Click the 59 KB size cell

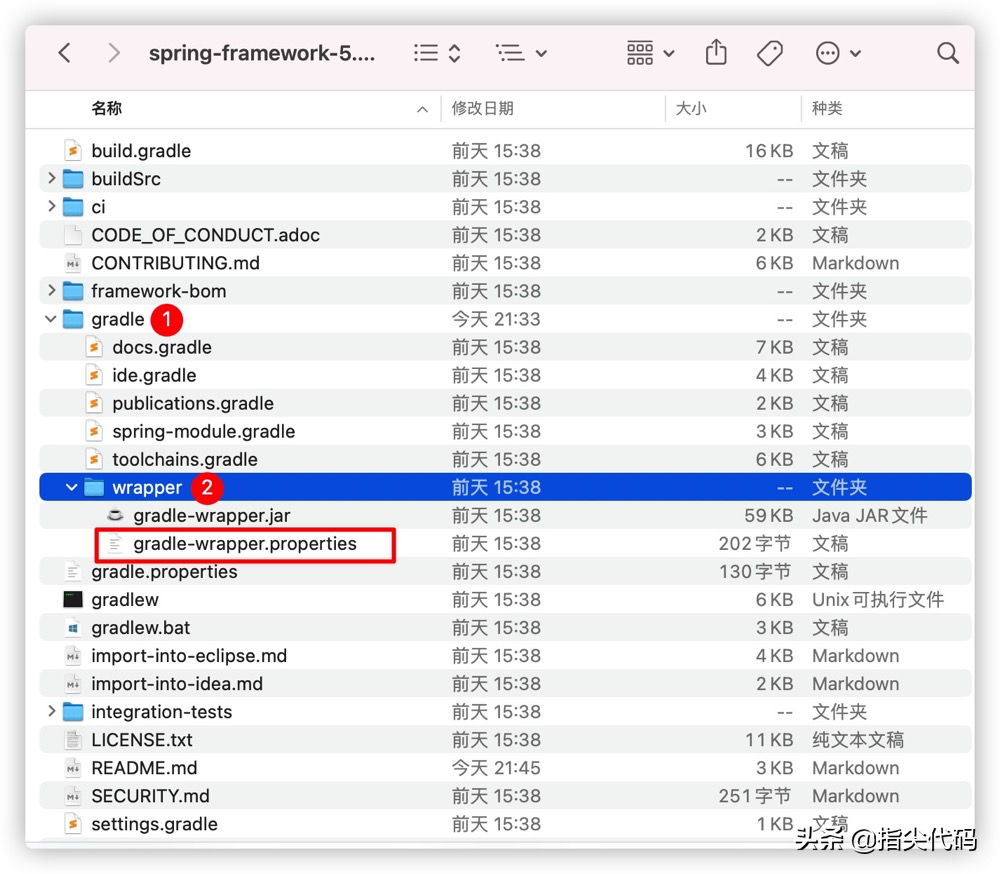(x=768, y=515)
